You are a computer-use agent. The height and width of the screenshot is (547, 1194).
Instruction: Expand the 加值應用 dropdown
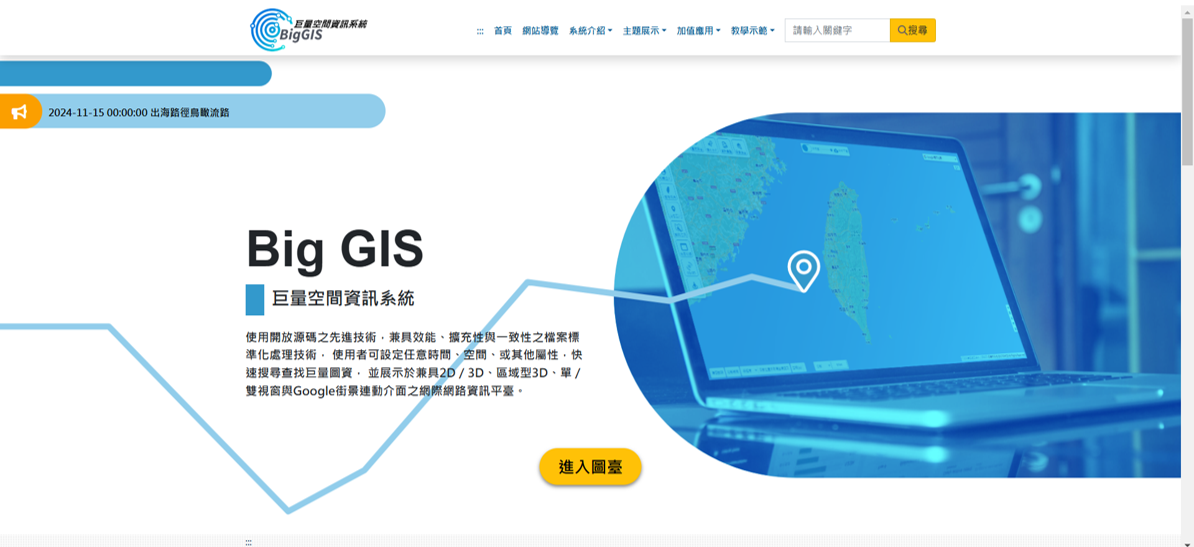[698, 30]
